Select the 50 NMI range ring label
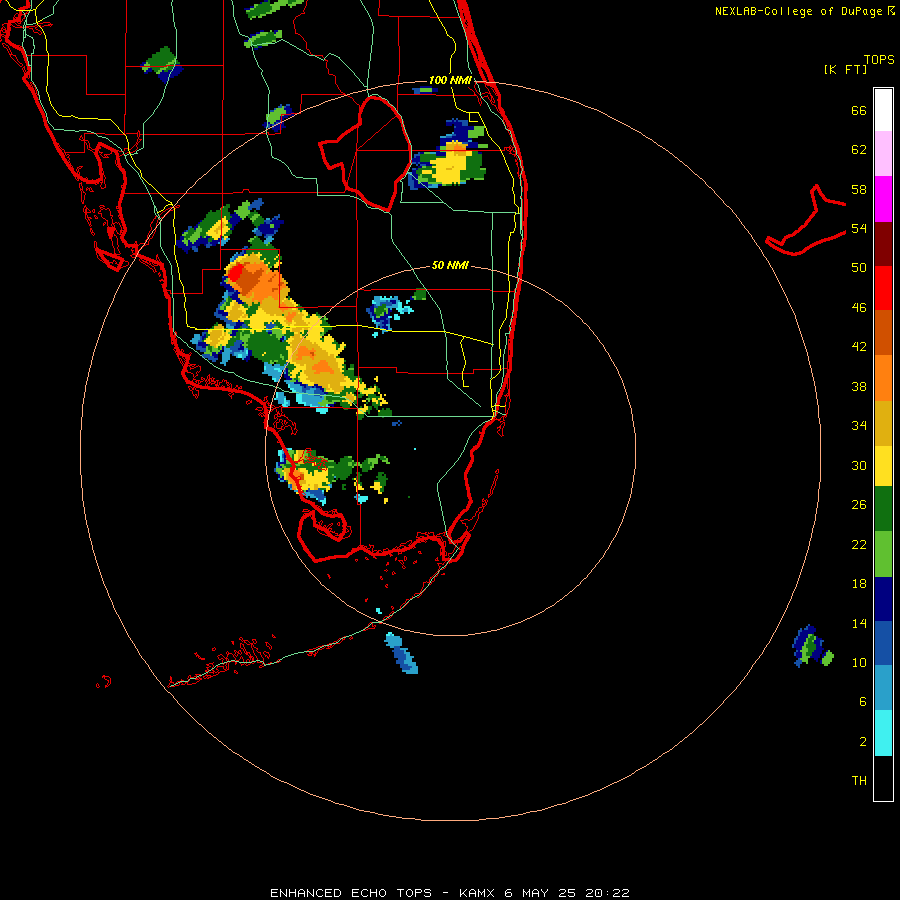 click(x=450, y=265)
